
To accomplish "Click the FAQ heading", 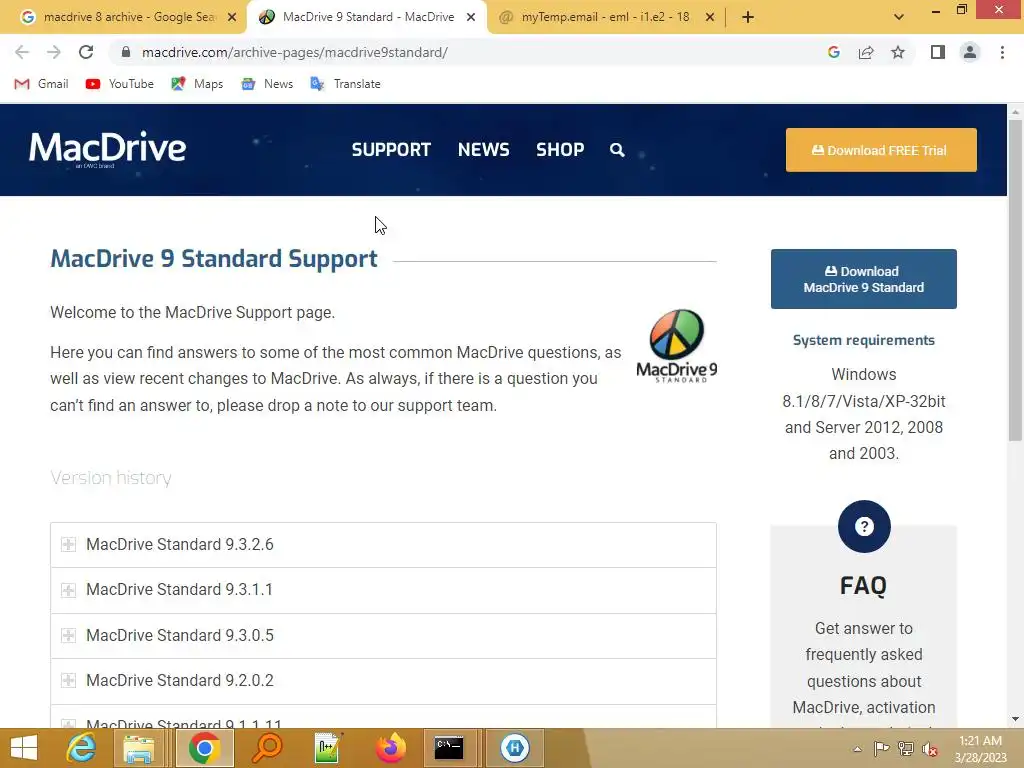I will (x=863, y=586).
